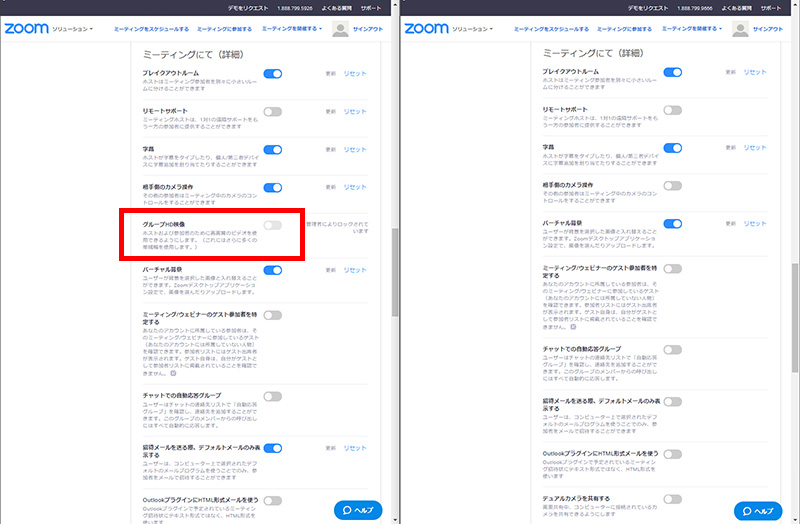Click the profile avatar in the left window
This screenshot has height=524, width=800.
(343, 30)
